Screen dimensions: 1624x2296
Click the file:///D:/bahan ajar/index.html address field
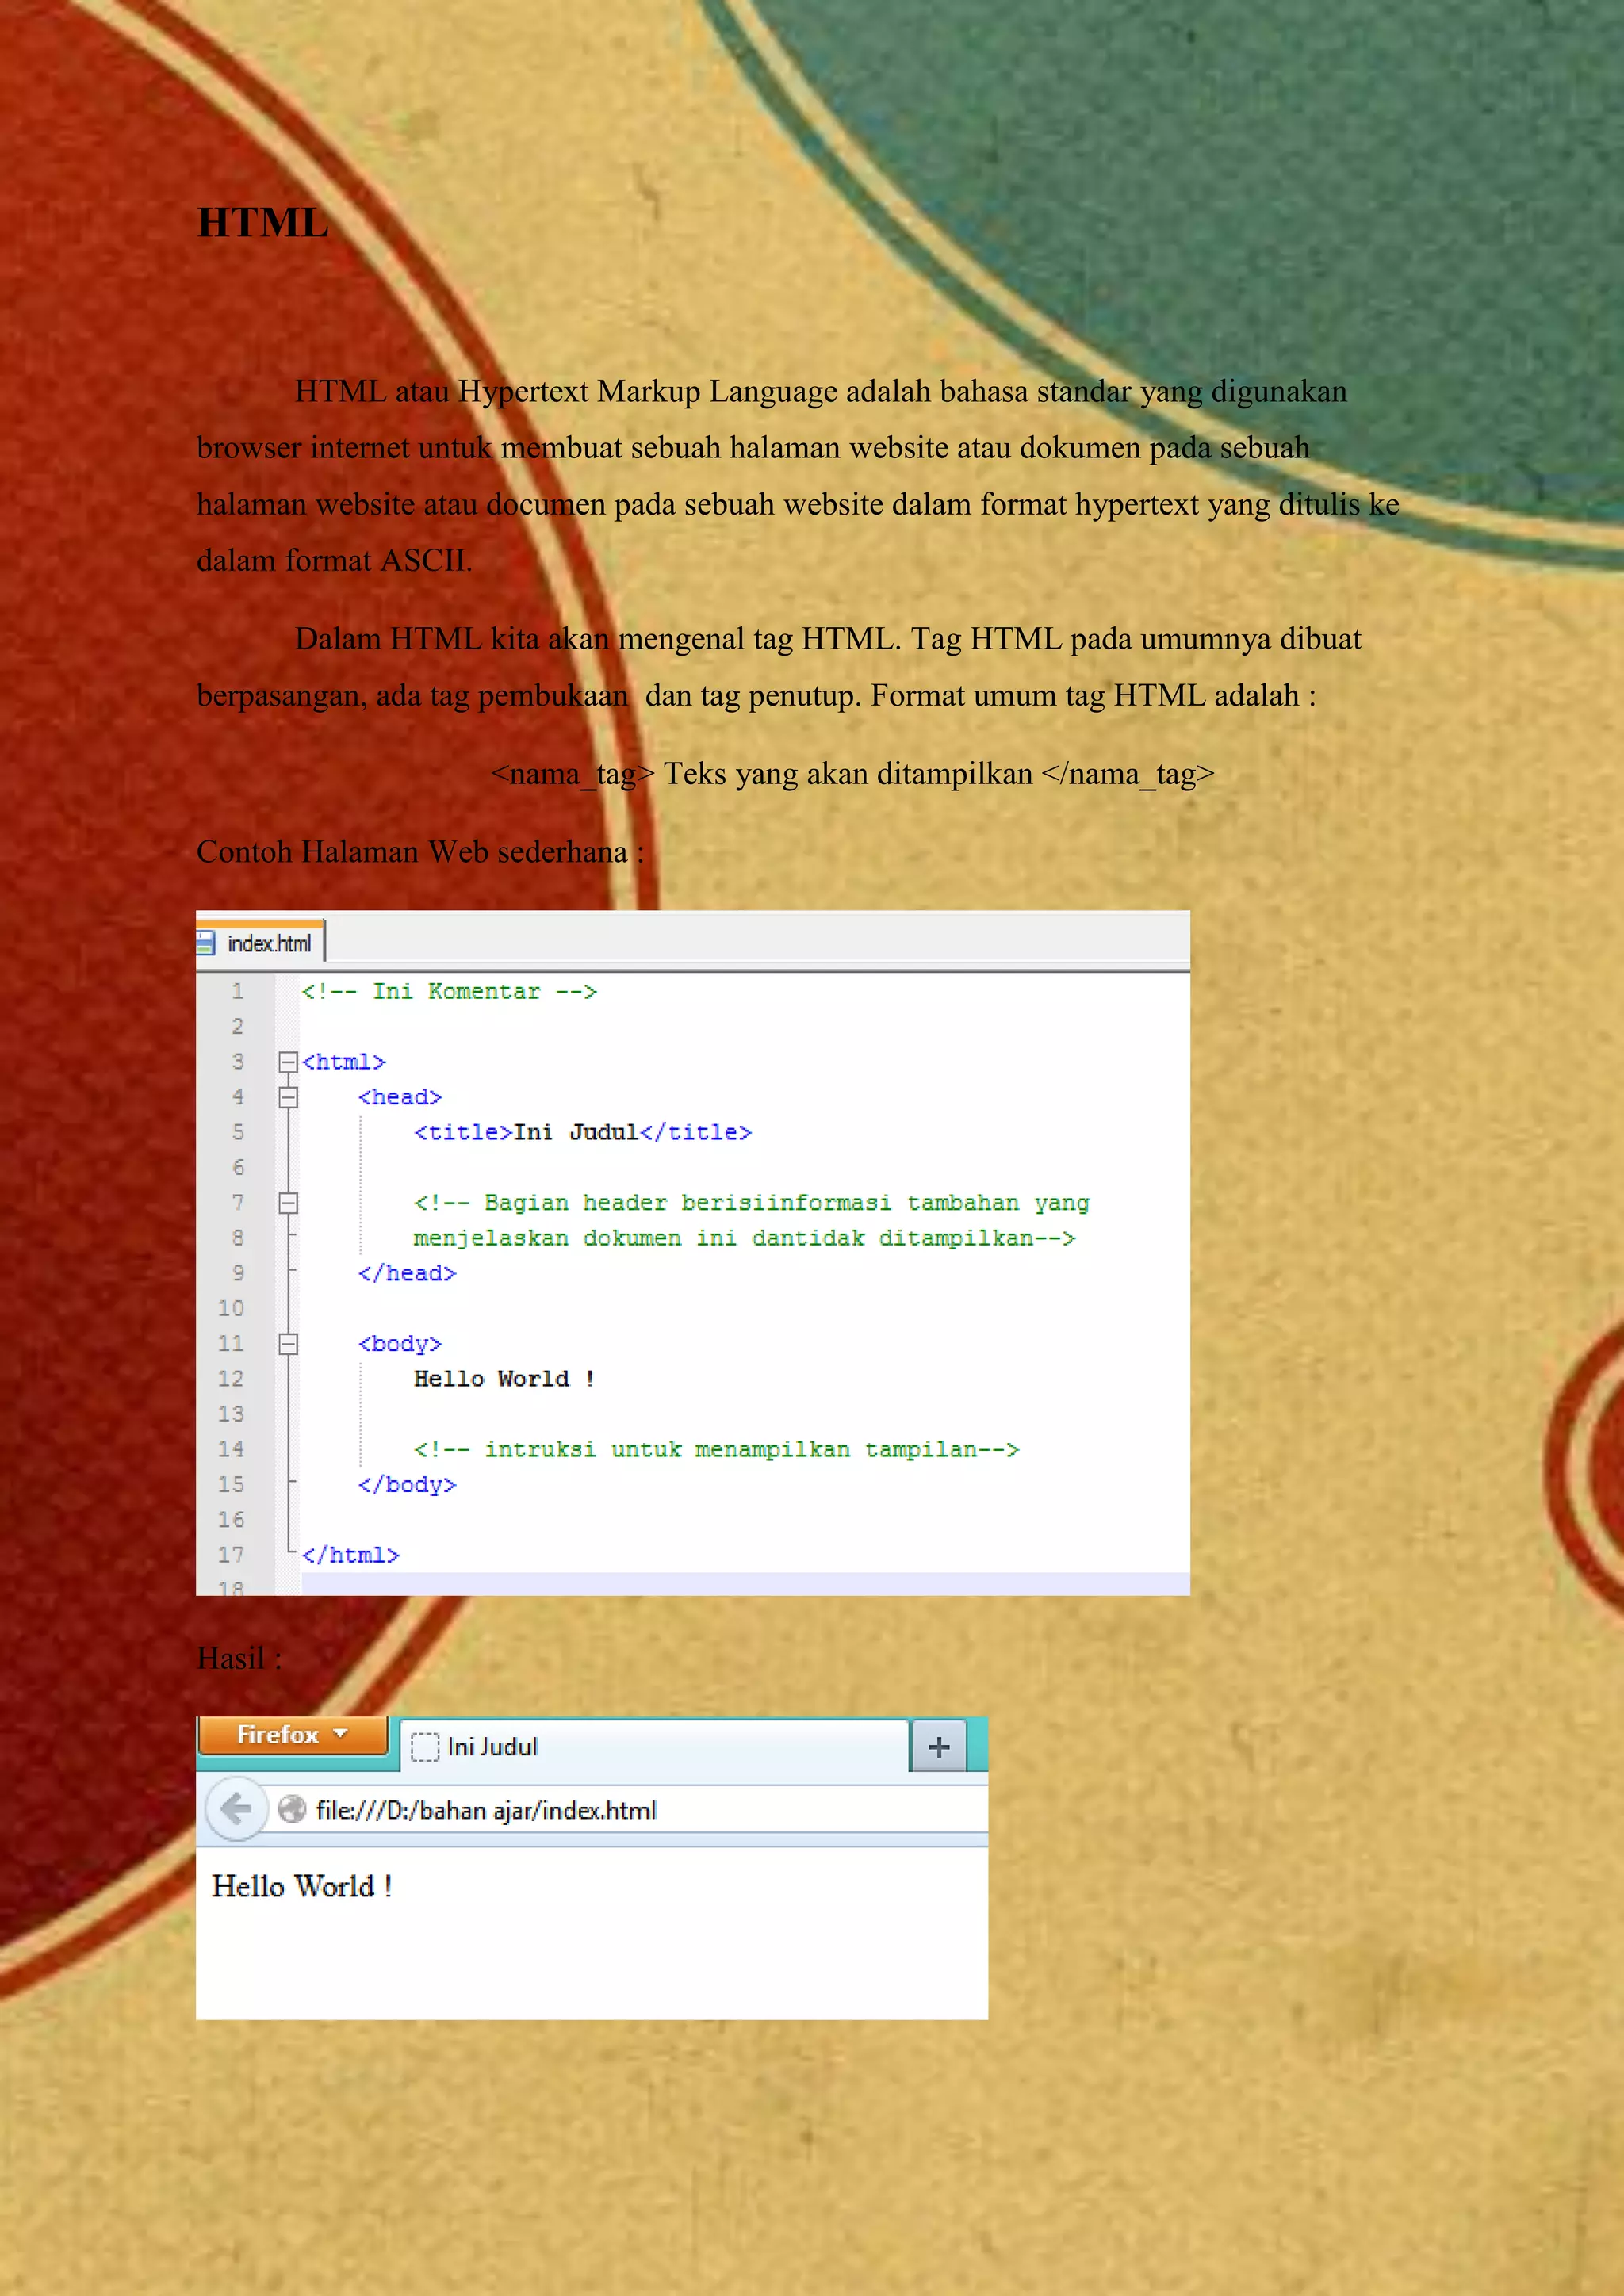click(628, 1810)
